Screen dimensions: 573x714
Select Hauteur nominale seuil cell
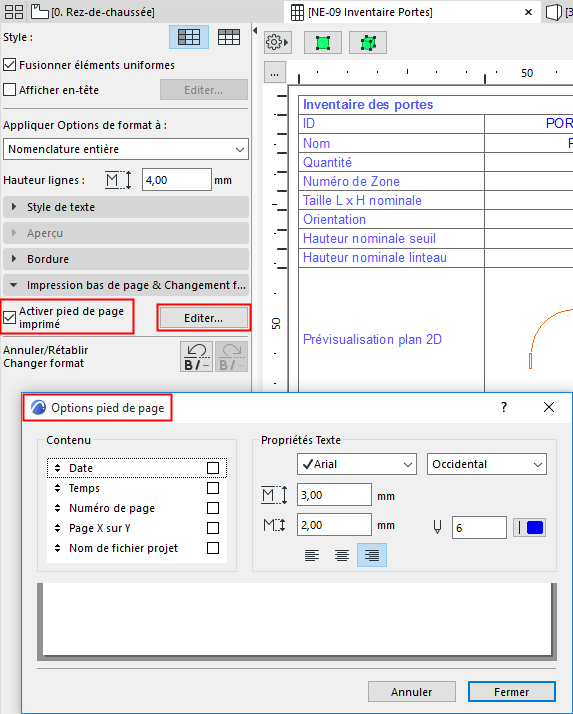(391, 239)
